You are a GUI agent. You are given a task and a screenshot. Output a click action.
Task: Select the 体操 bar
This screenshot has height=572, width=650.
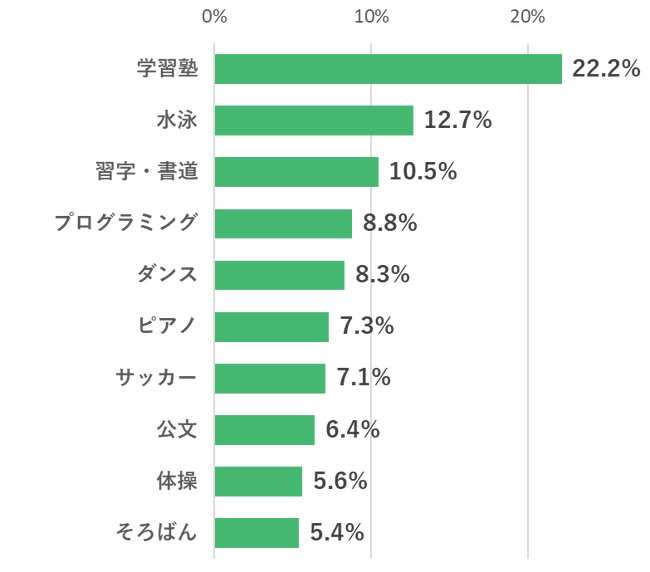(258, 481)
